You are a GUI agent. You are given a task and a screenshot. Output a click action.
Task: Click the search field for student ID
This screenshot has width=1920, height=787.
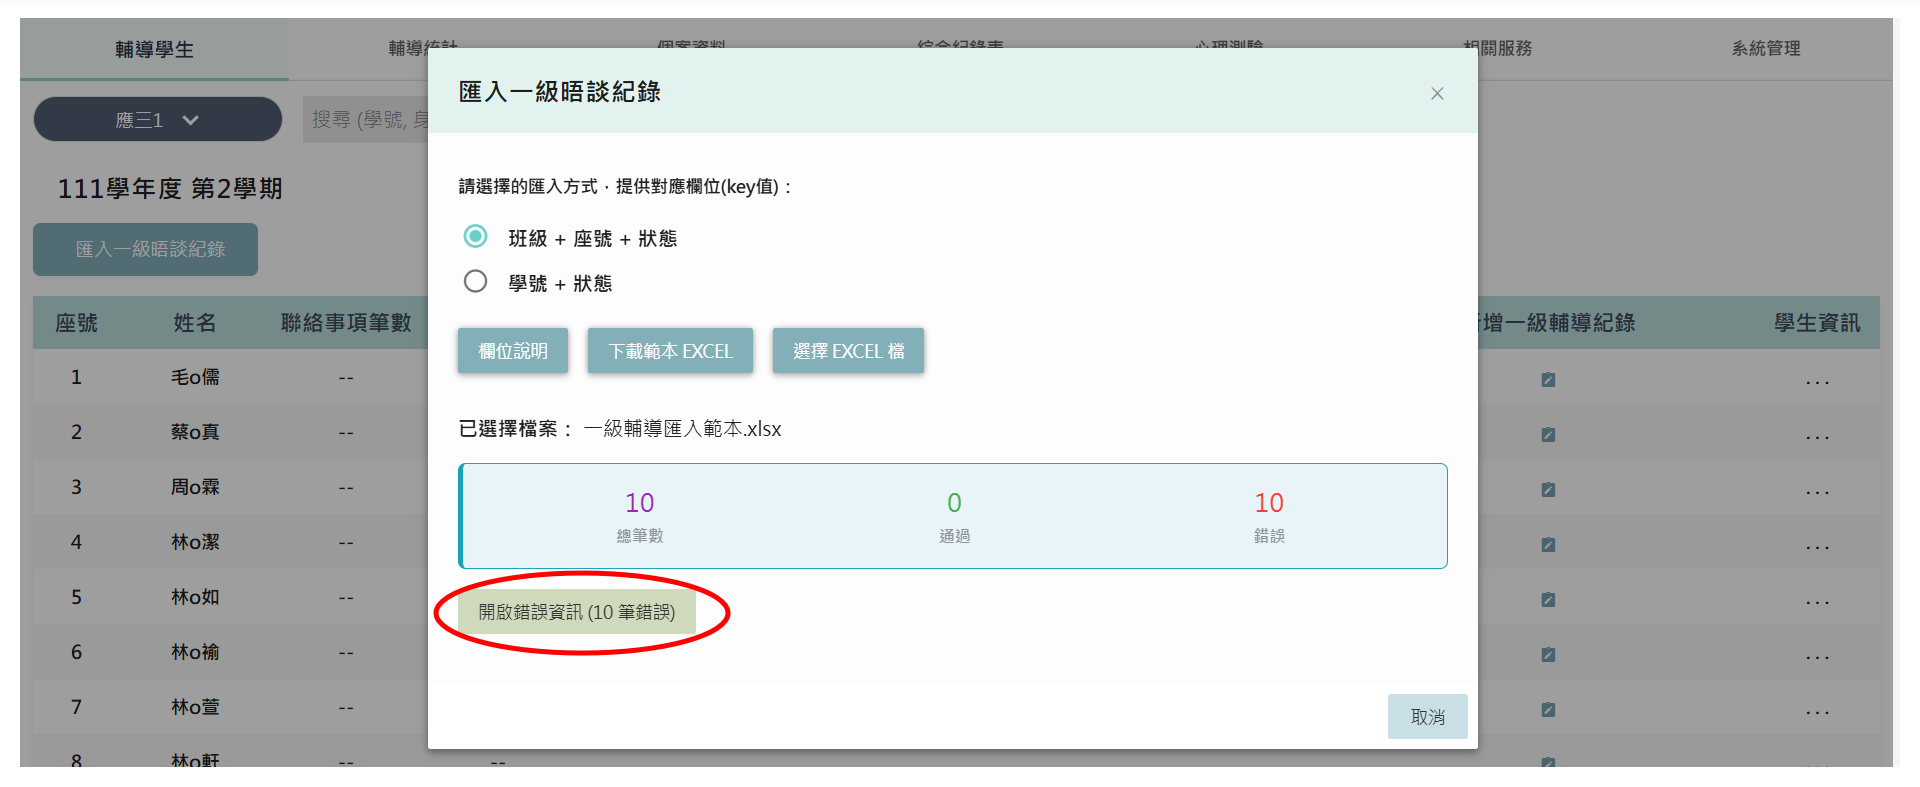tap(366, 120)
